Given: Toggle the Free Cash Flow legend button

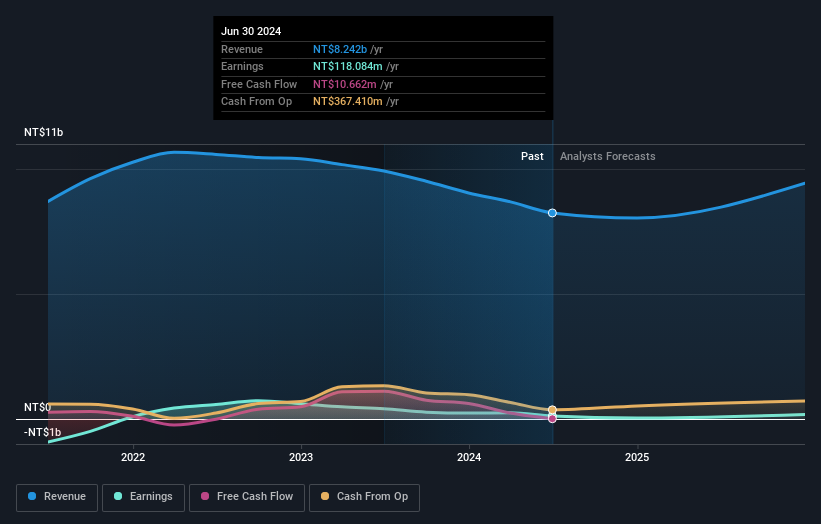Looking at the screenshot, I should [x=247, y=497].
